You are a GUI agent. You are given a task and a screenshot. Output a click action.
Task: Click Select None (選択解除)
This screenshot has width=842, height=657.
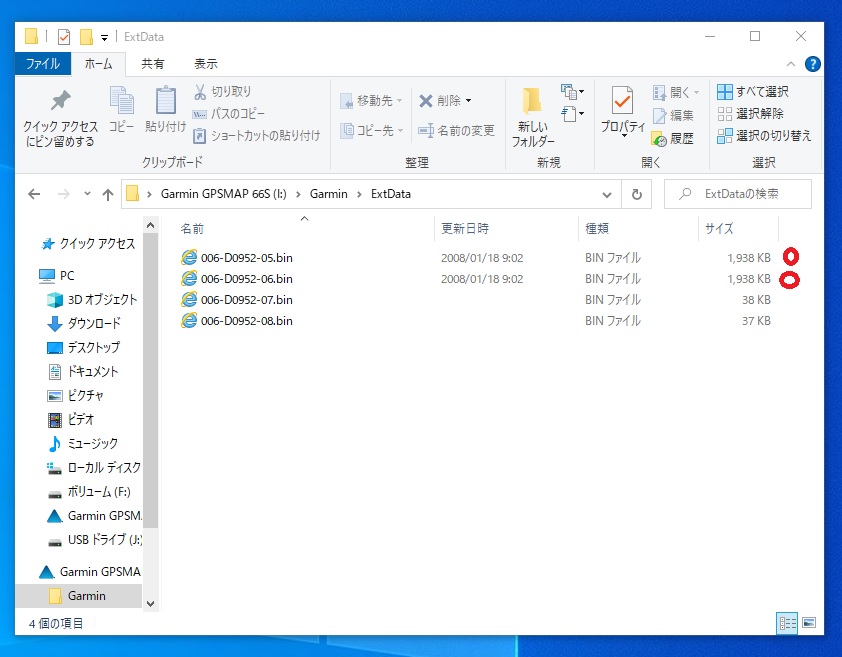tap(750, 114)
